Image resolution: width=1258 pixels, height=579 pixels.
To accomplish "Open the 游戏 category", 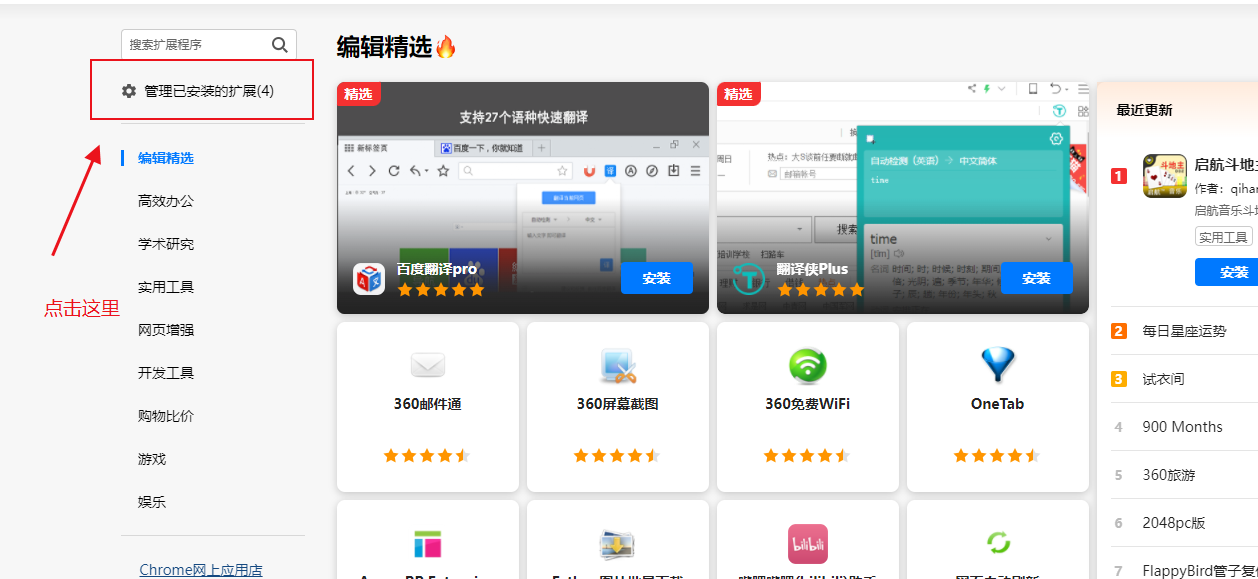I will coord(152,459).
